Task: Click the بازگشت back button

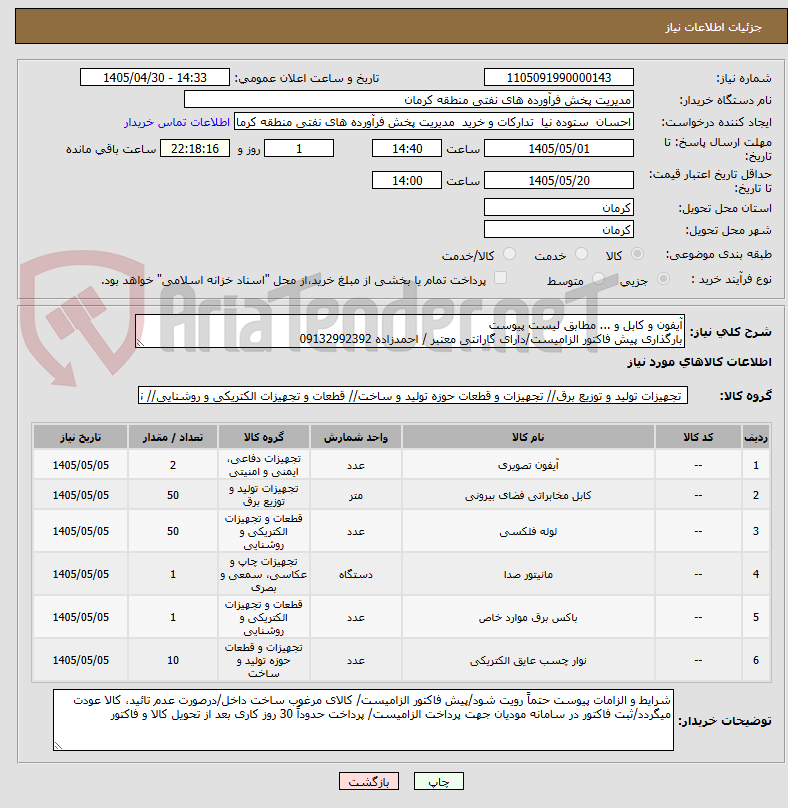Action: (x=368, y=781)
